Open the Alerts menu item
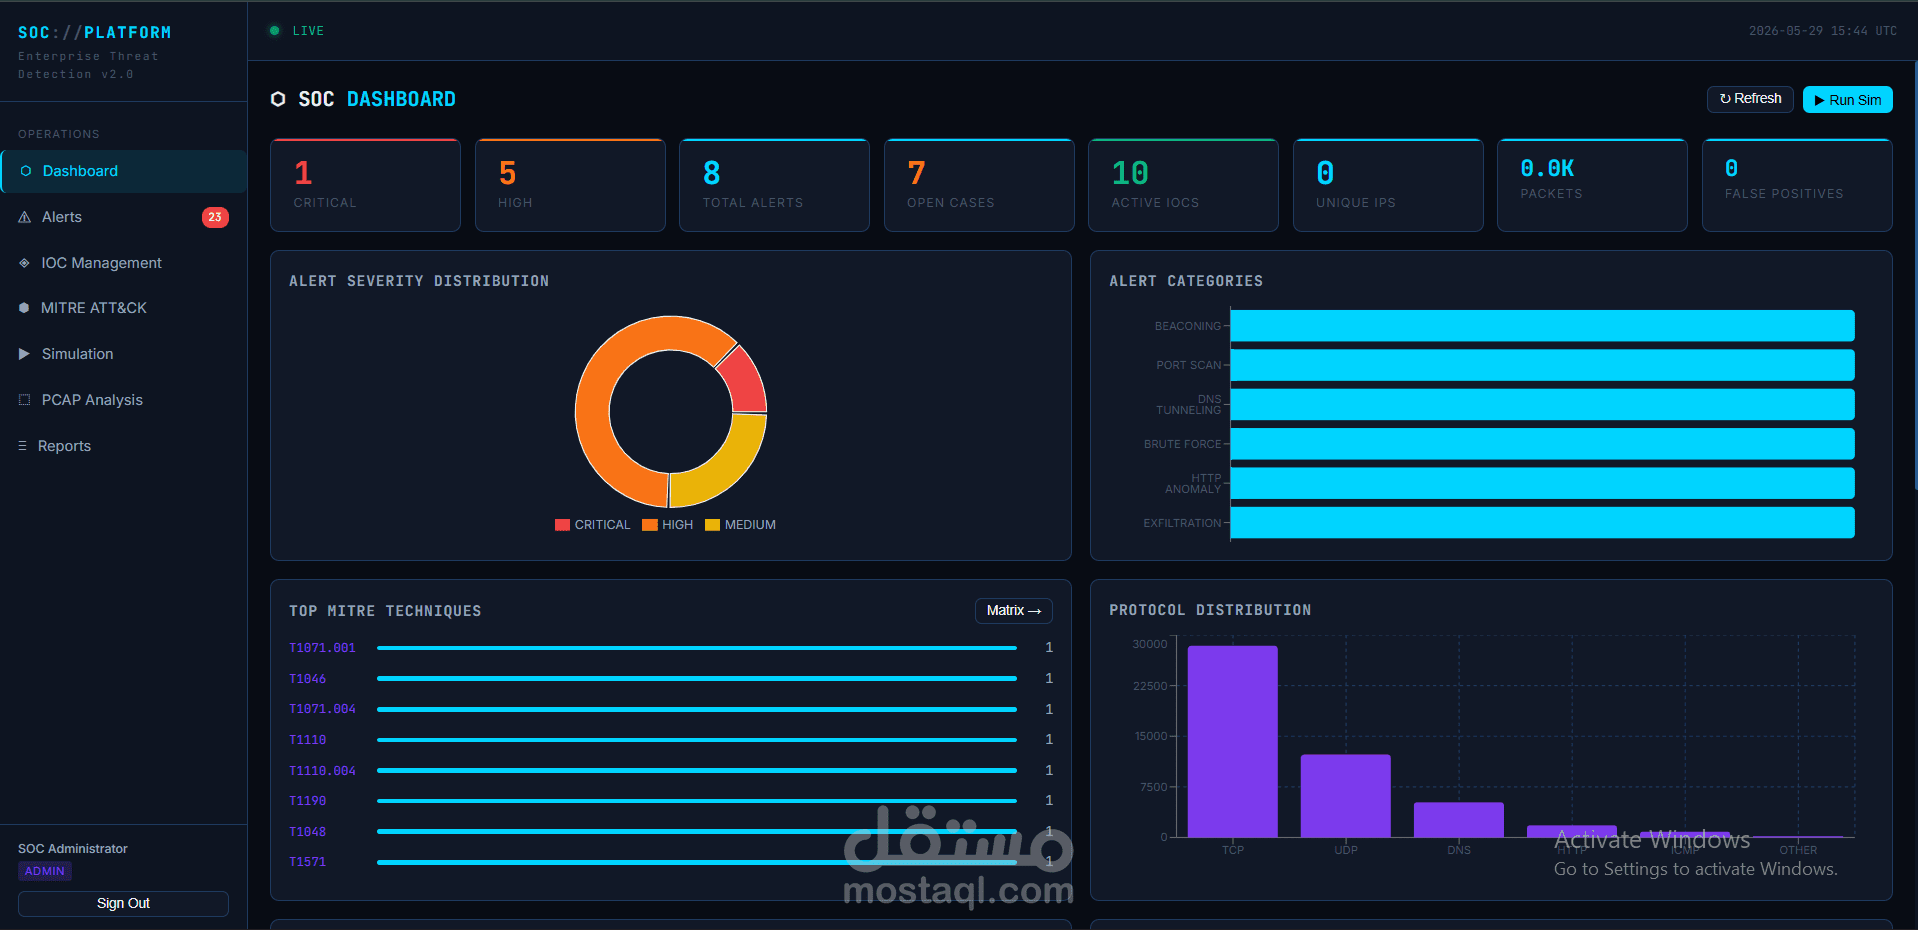1918x930 pixels. pyautogui.click(x=124, y=217)
